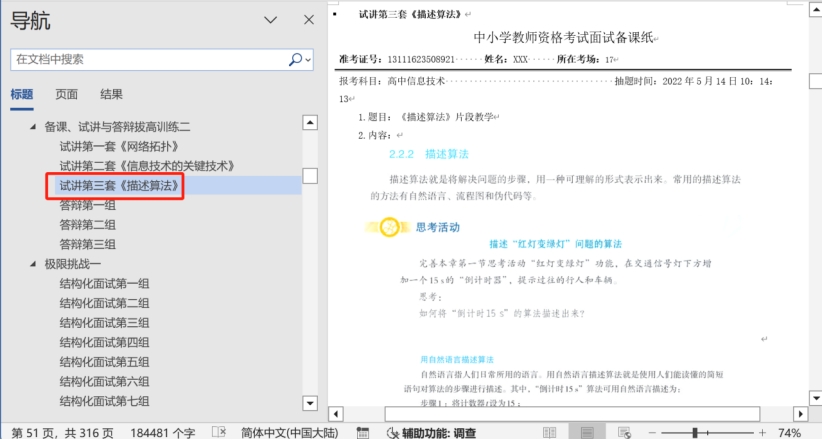Image resolution: width=822 pixels, height=440 pixels.
Task: Open the navigation pane options chevron
Action: [270, 21]
